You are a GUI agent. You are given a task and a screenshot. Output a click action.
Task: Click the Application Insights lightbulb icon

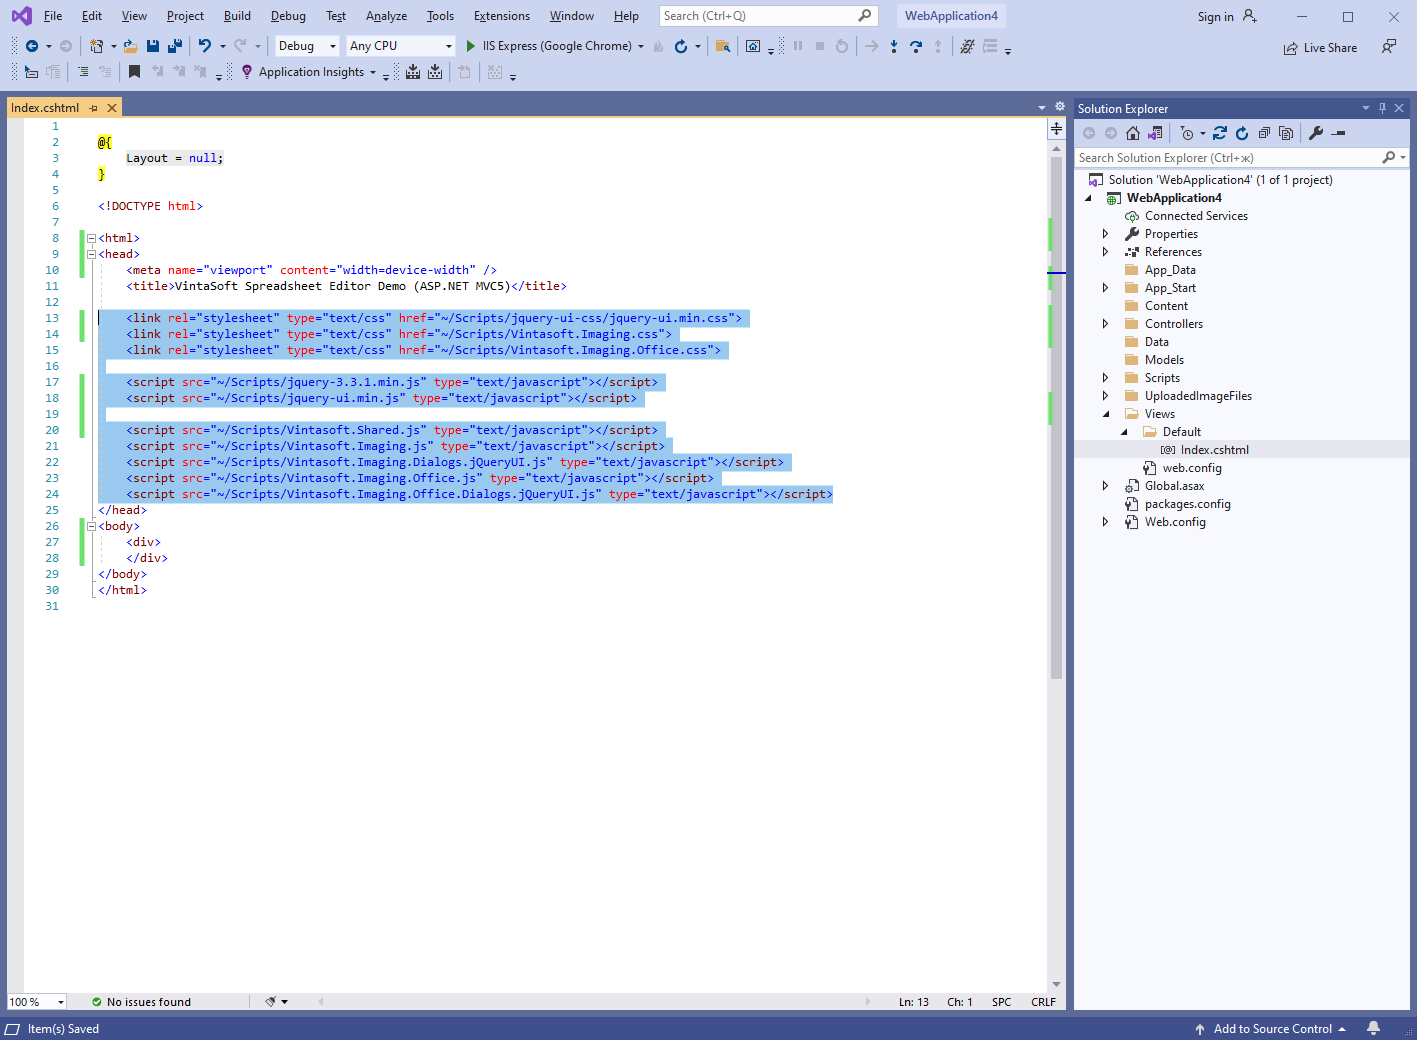point(247,72)
